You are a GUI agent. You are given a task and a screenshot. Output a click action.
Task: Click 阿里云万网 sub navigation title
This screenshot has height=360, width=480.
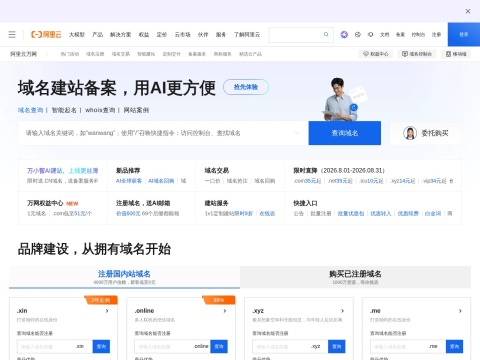[x=23, y=54]
